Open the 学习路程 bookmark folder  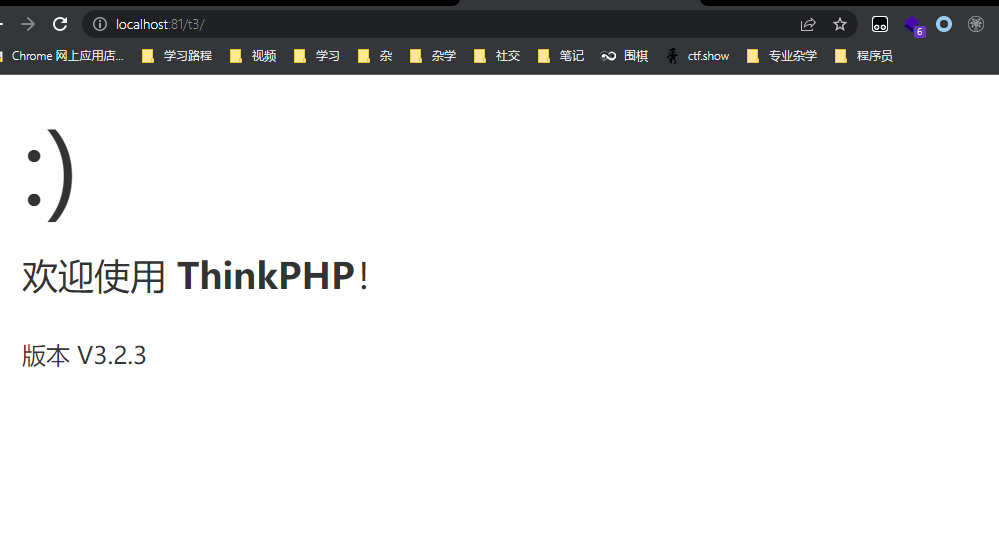176,56
